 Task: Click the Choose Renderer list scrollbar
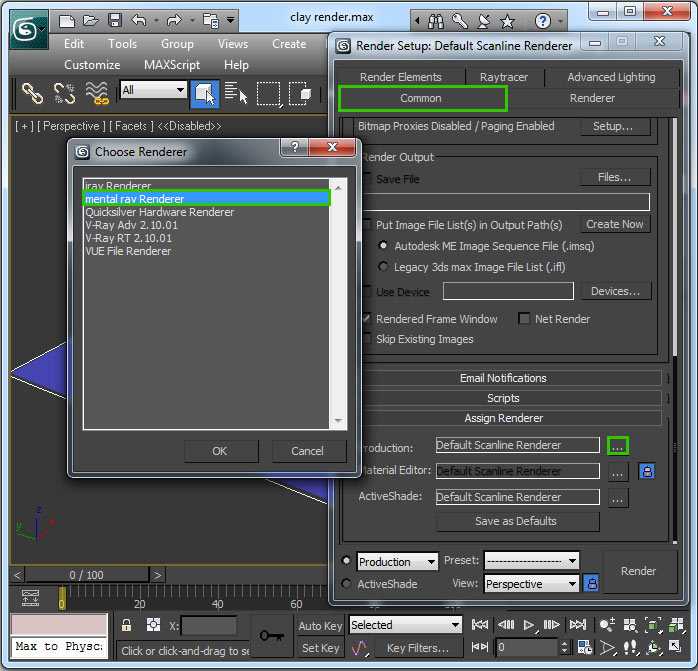click(x=338, y=304)
